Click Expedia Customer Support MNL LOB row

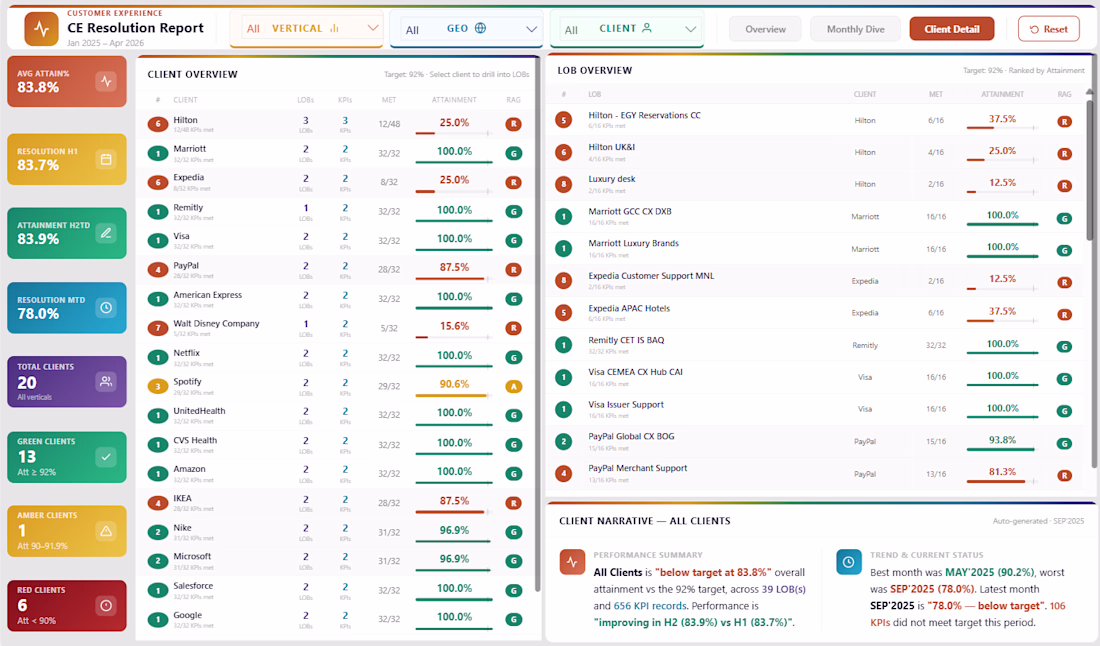tap(817, 281)
